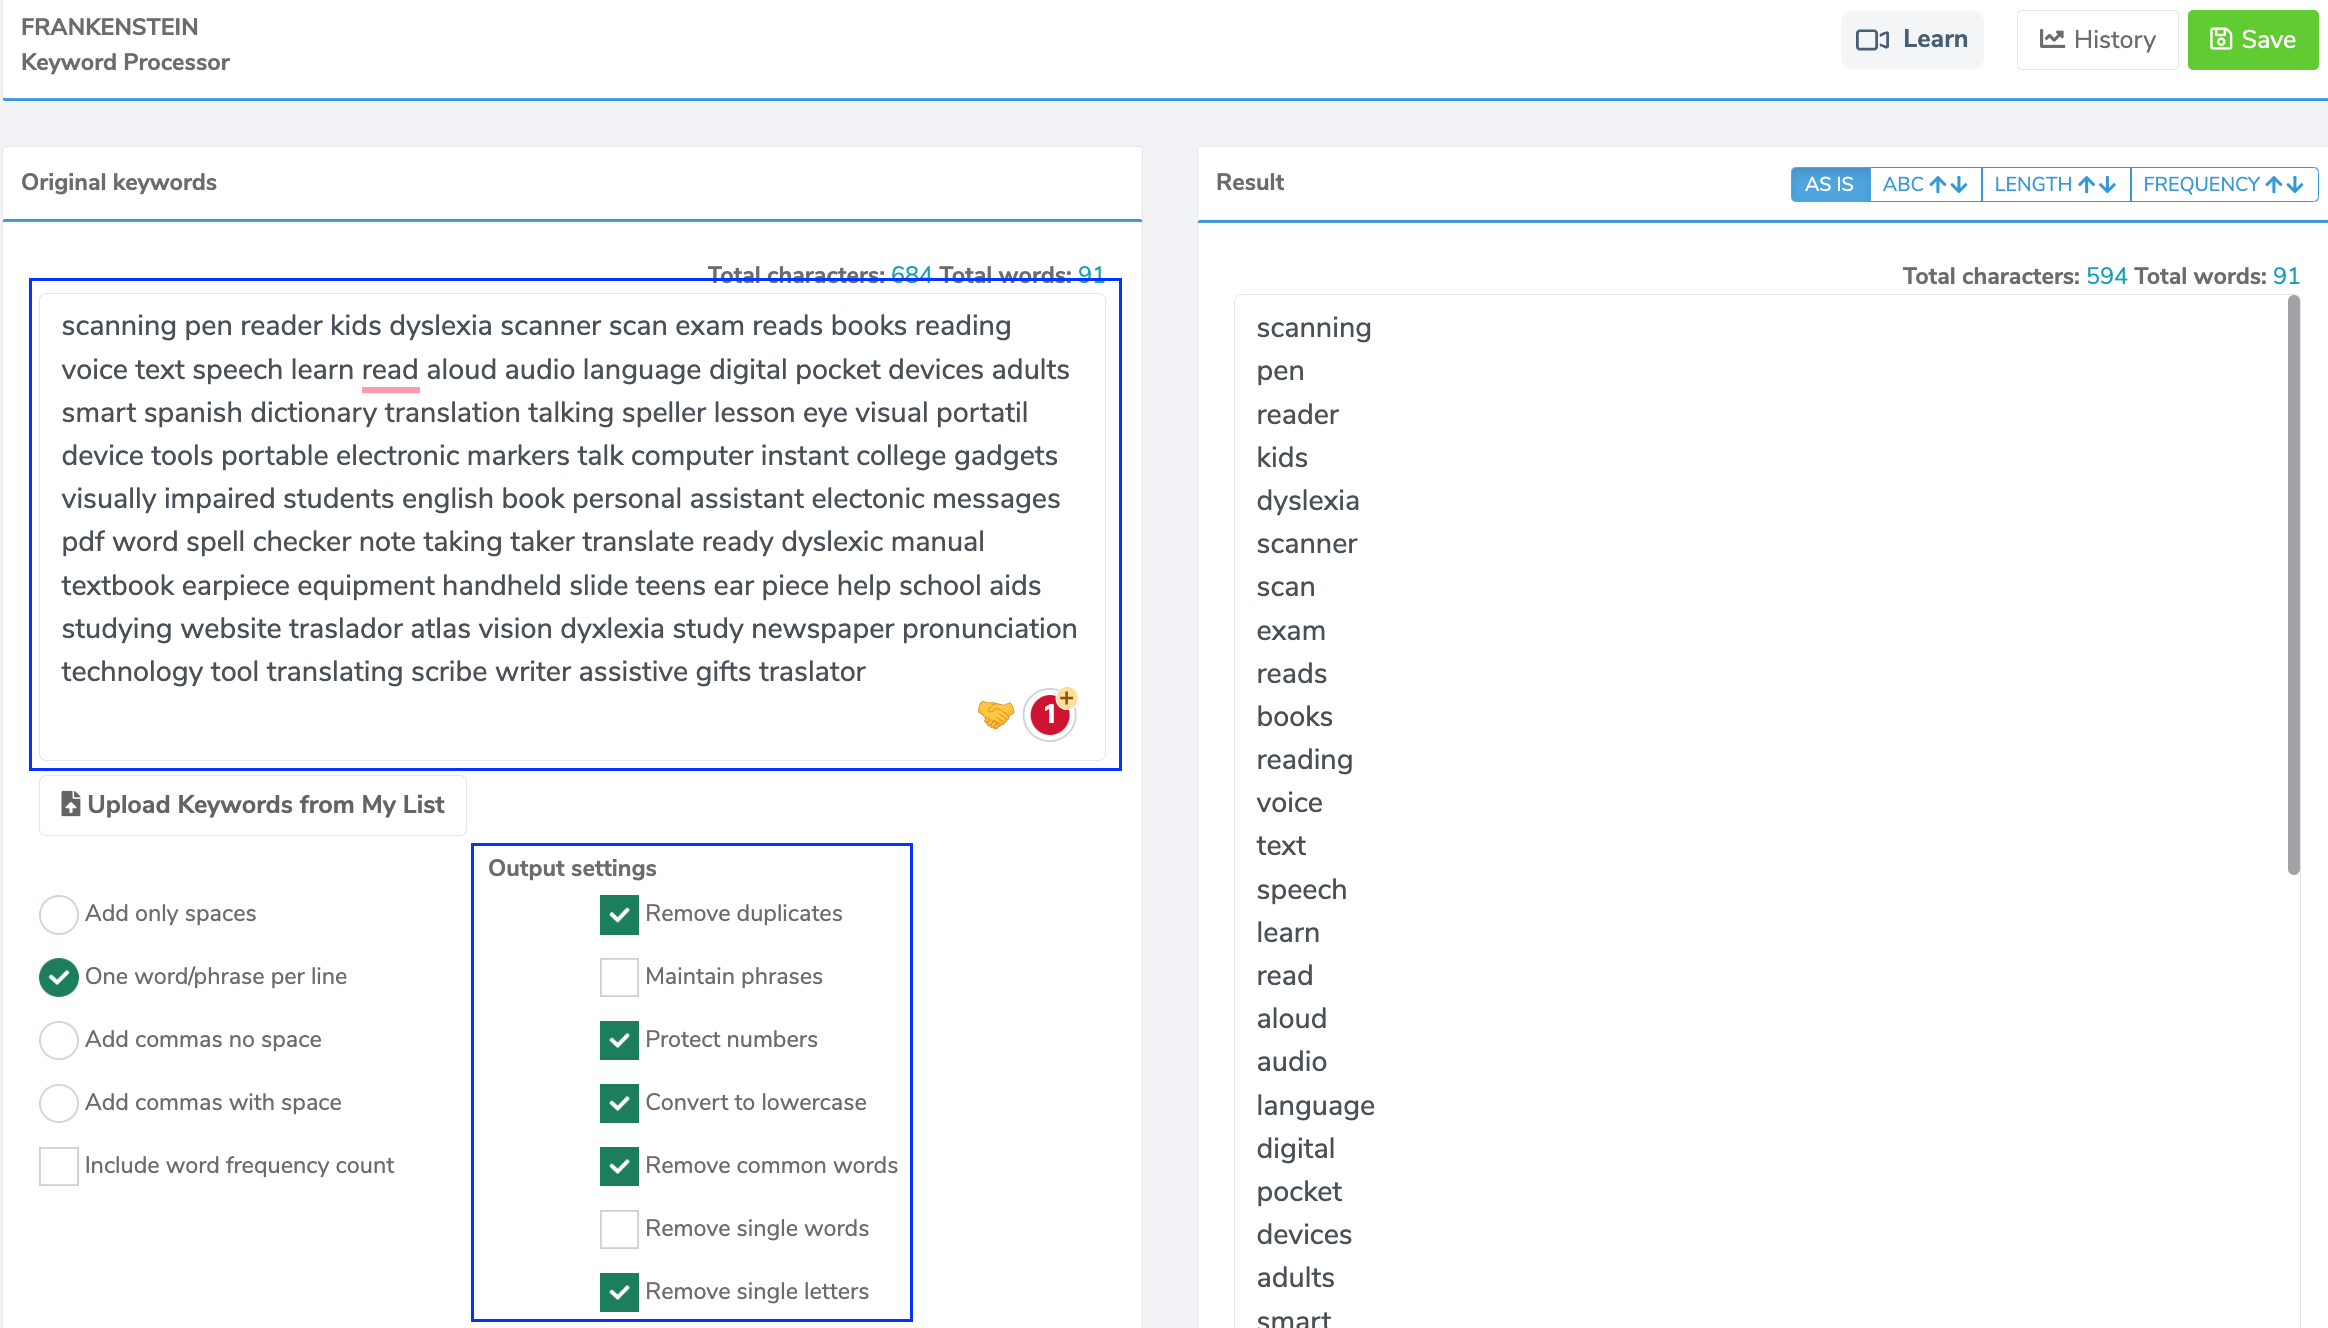Click the handshake emoji icon in textarea
2328x1328 pixels.
click(995, 714)
